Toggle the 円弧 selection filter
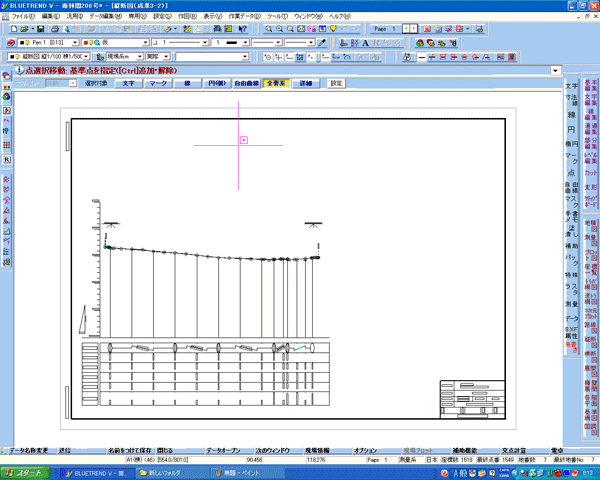This screenshot has height=480, width=600. (x=217, y=83)
